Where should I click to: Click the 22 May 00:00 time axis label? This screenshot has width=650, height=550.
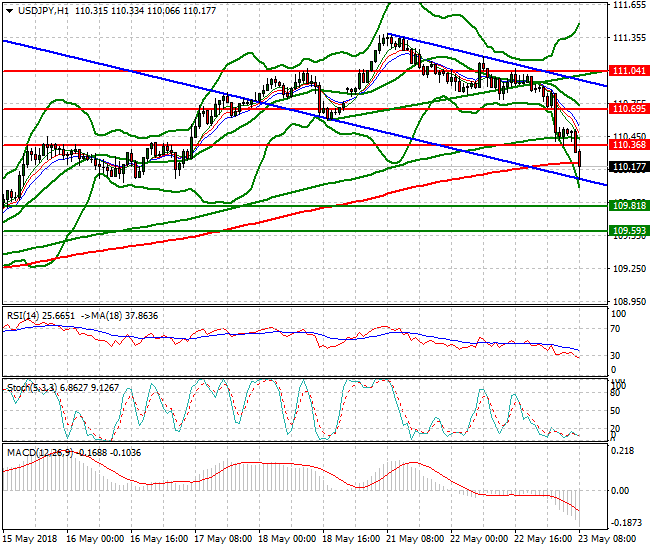pos(479,539)
